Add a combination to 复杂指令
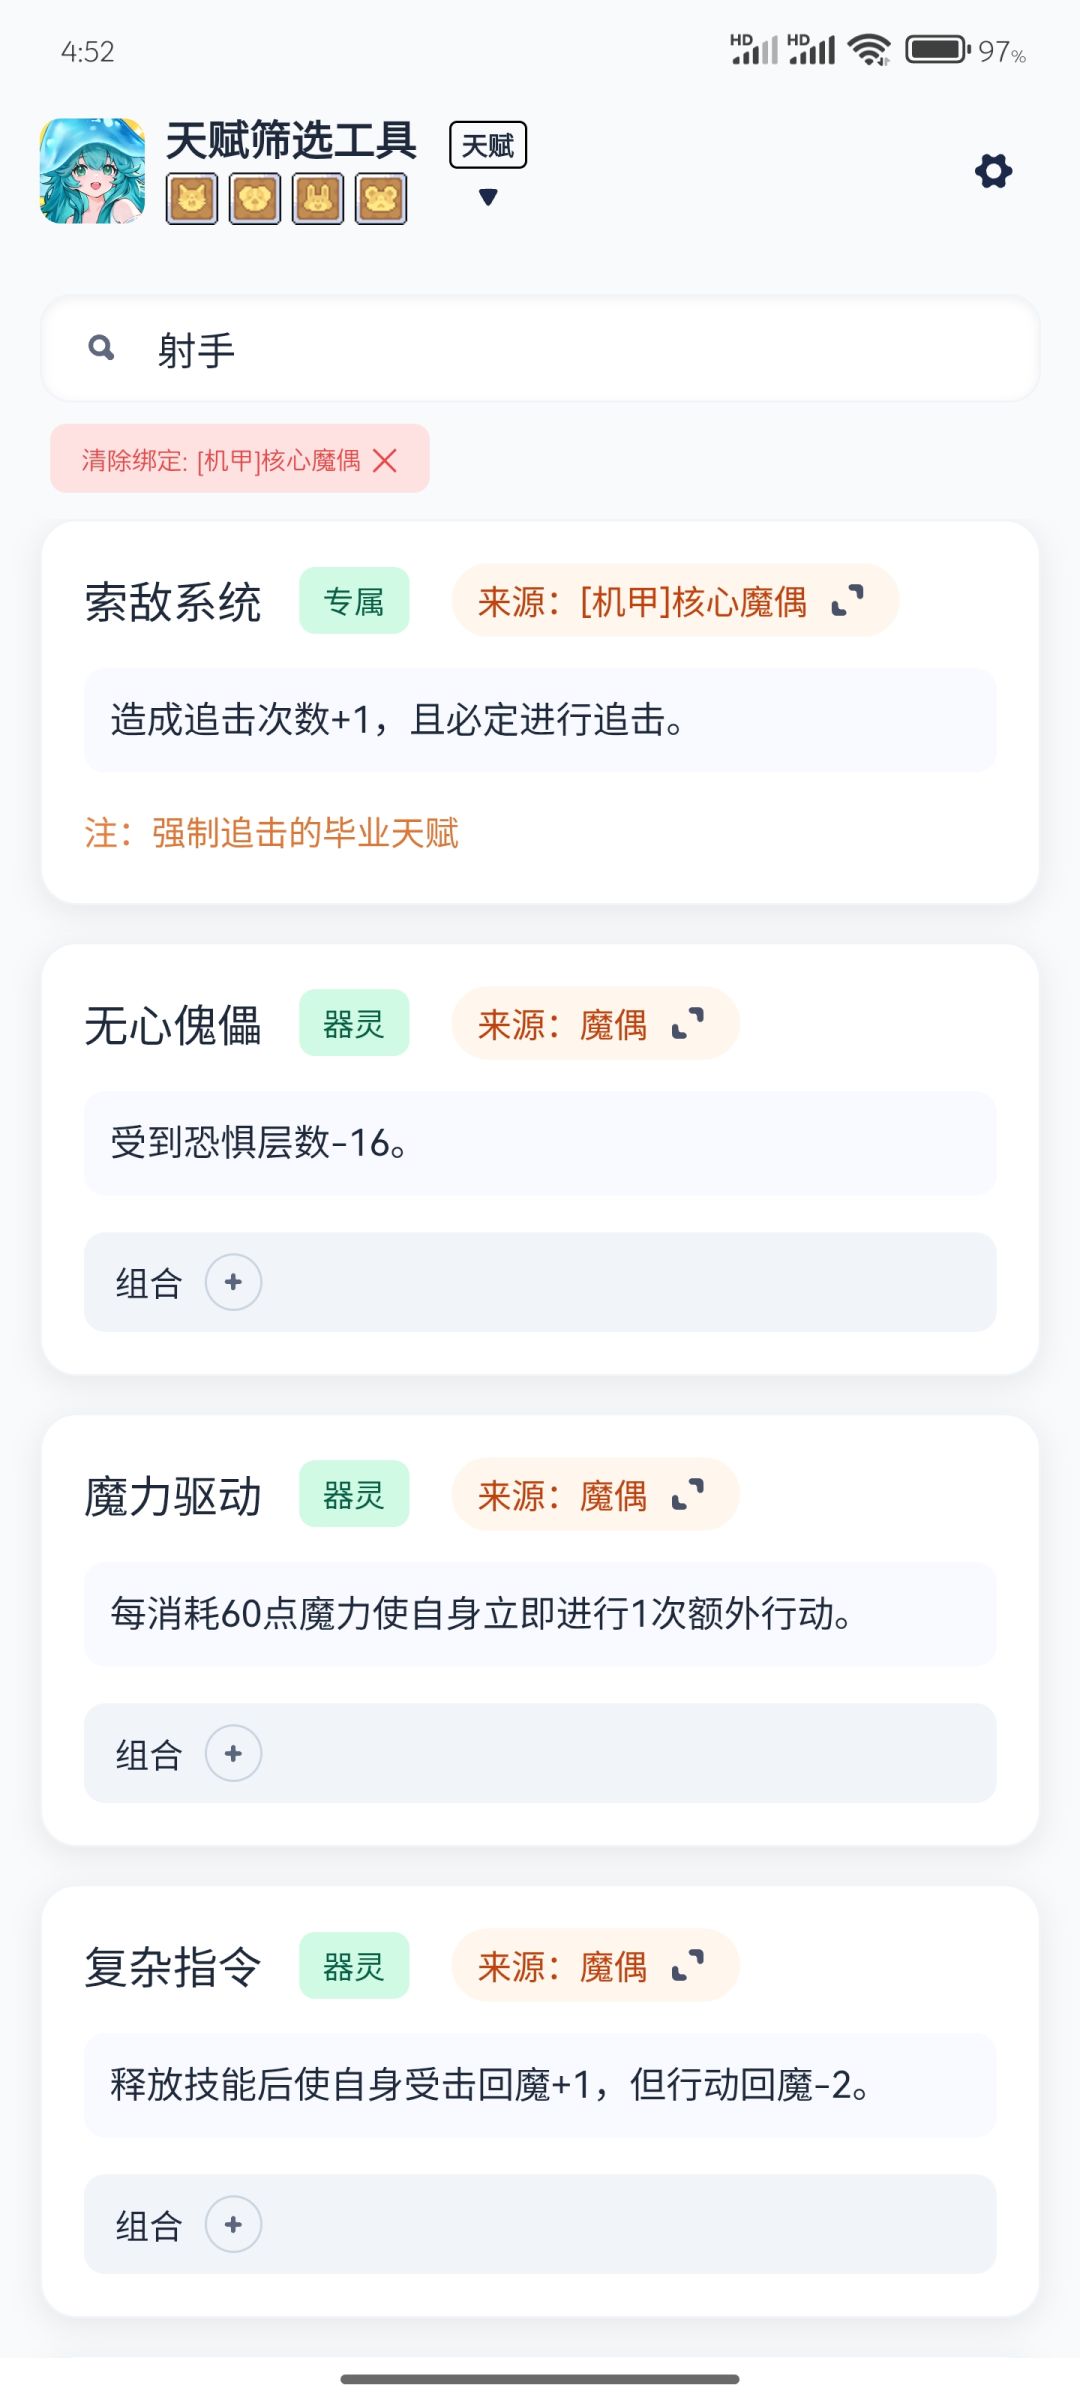 tap(234, 2224)
